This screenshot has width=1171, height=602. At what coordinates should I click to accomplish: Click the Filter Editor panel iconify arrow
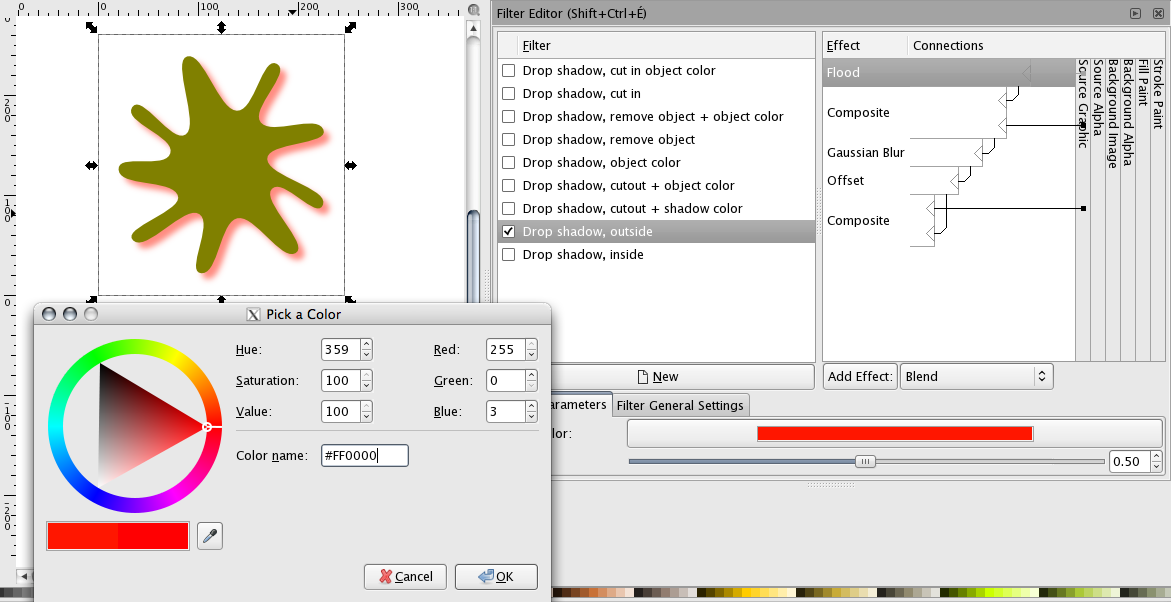tap(1135, 13)
